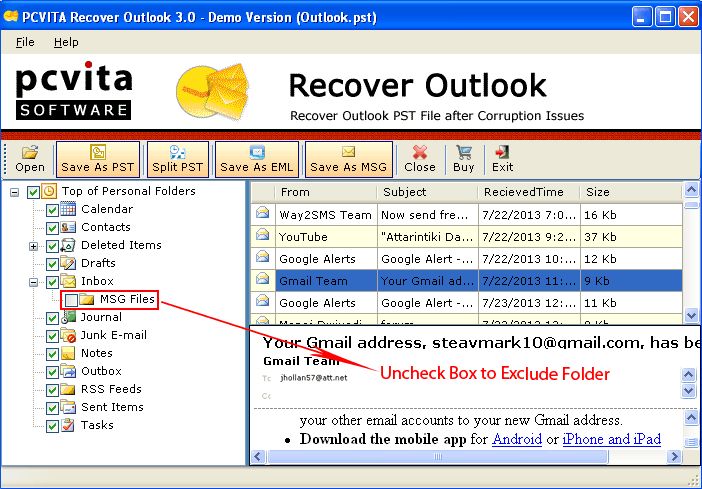
Task: Uncheck the Calendar checkbox
Action: 52,210
